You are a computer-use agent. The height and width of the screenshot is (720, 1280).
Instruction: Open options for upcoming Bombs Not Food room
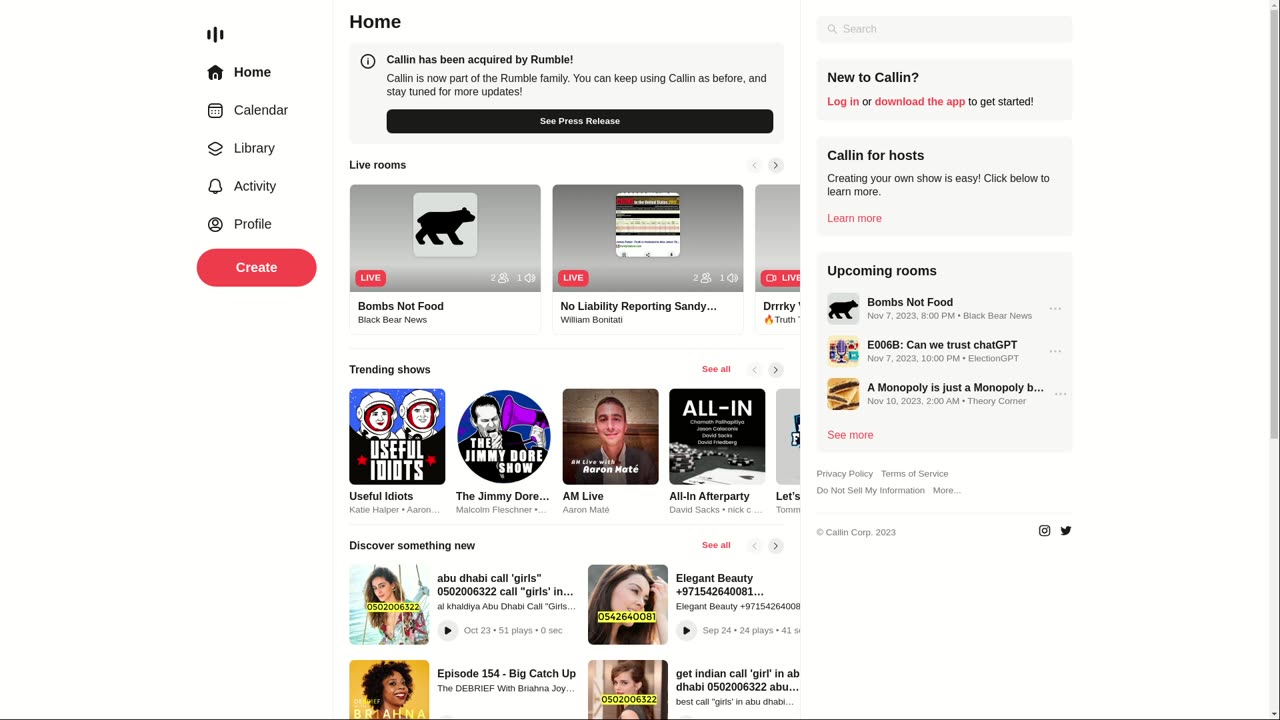click(x=1055, y=309)
